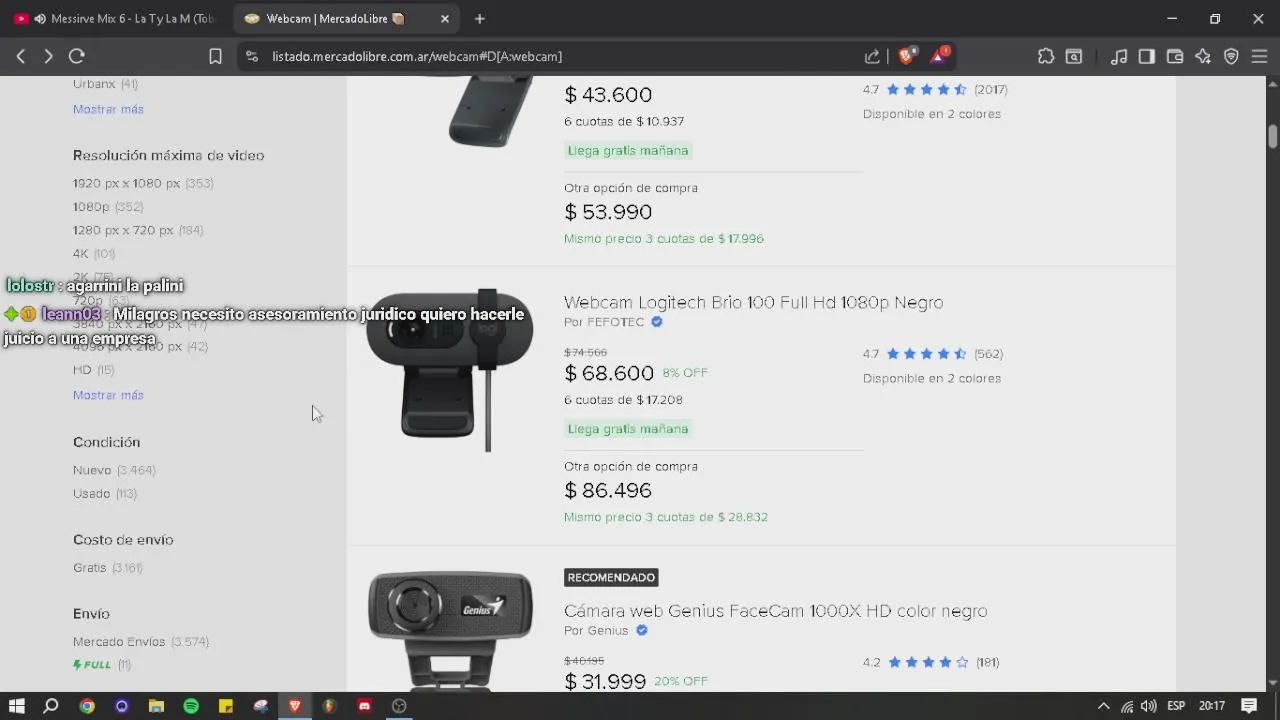This screenshot has width=1280, height=720.
Task: Click $ 53.990 other purchase option
Action: [608, 212]
